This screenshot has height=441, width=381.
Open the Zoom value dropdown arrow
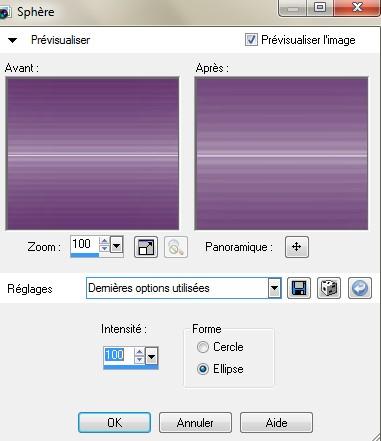pyautogui.click(x=116, y=246)
